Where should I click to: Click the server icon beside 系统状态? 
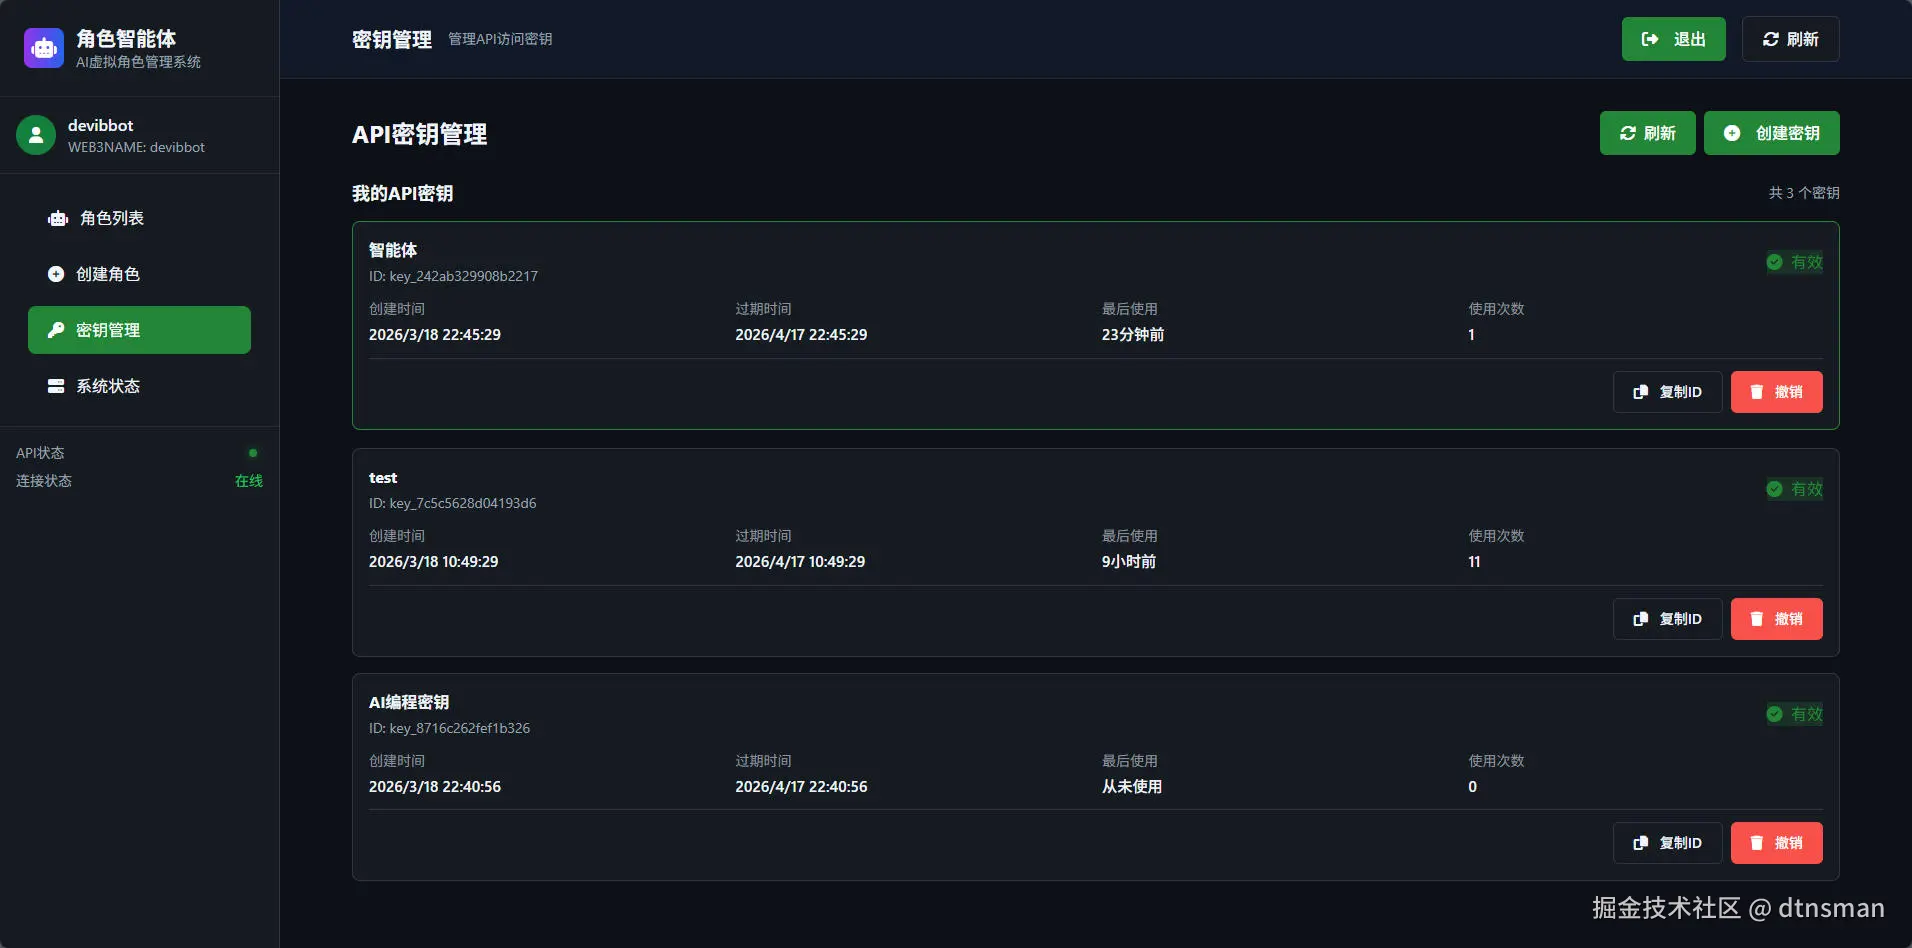[x=56, y=386]
